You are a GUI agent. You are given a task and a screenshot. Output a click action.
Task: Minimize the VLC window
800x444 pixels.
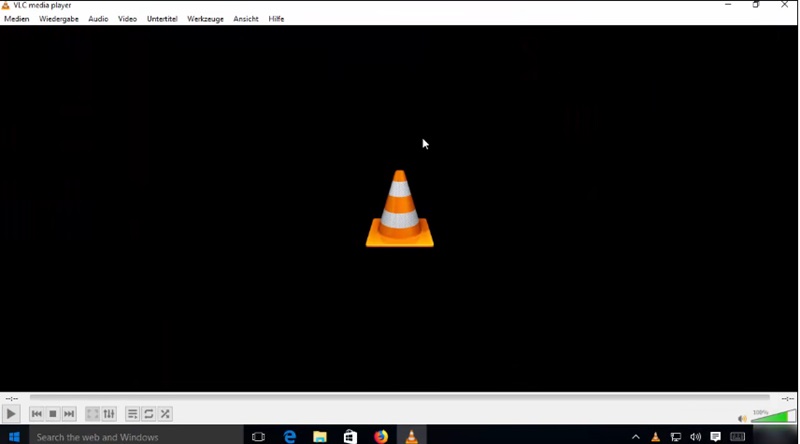tap(728, 5)
